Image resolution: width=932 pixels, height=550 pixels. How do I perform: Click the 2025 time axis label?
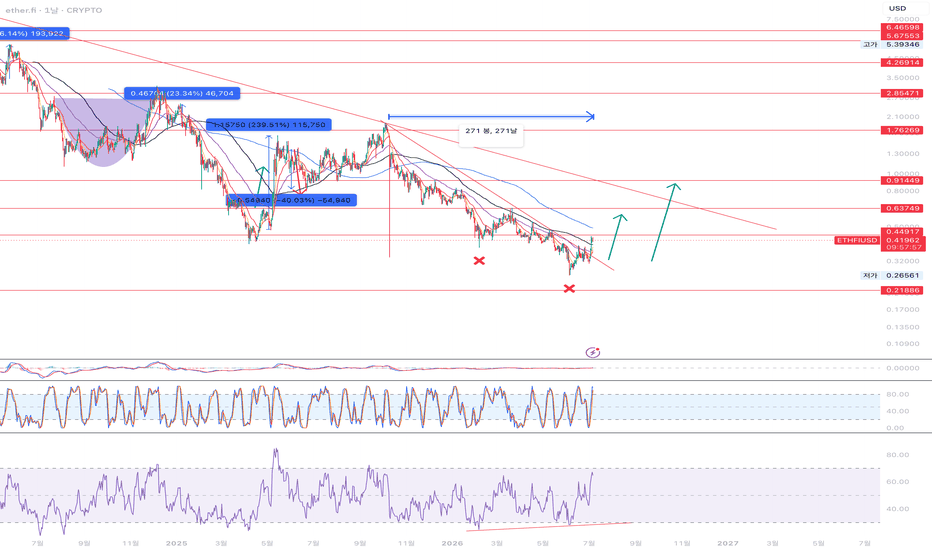click(177, 543)
